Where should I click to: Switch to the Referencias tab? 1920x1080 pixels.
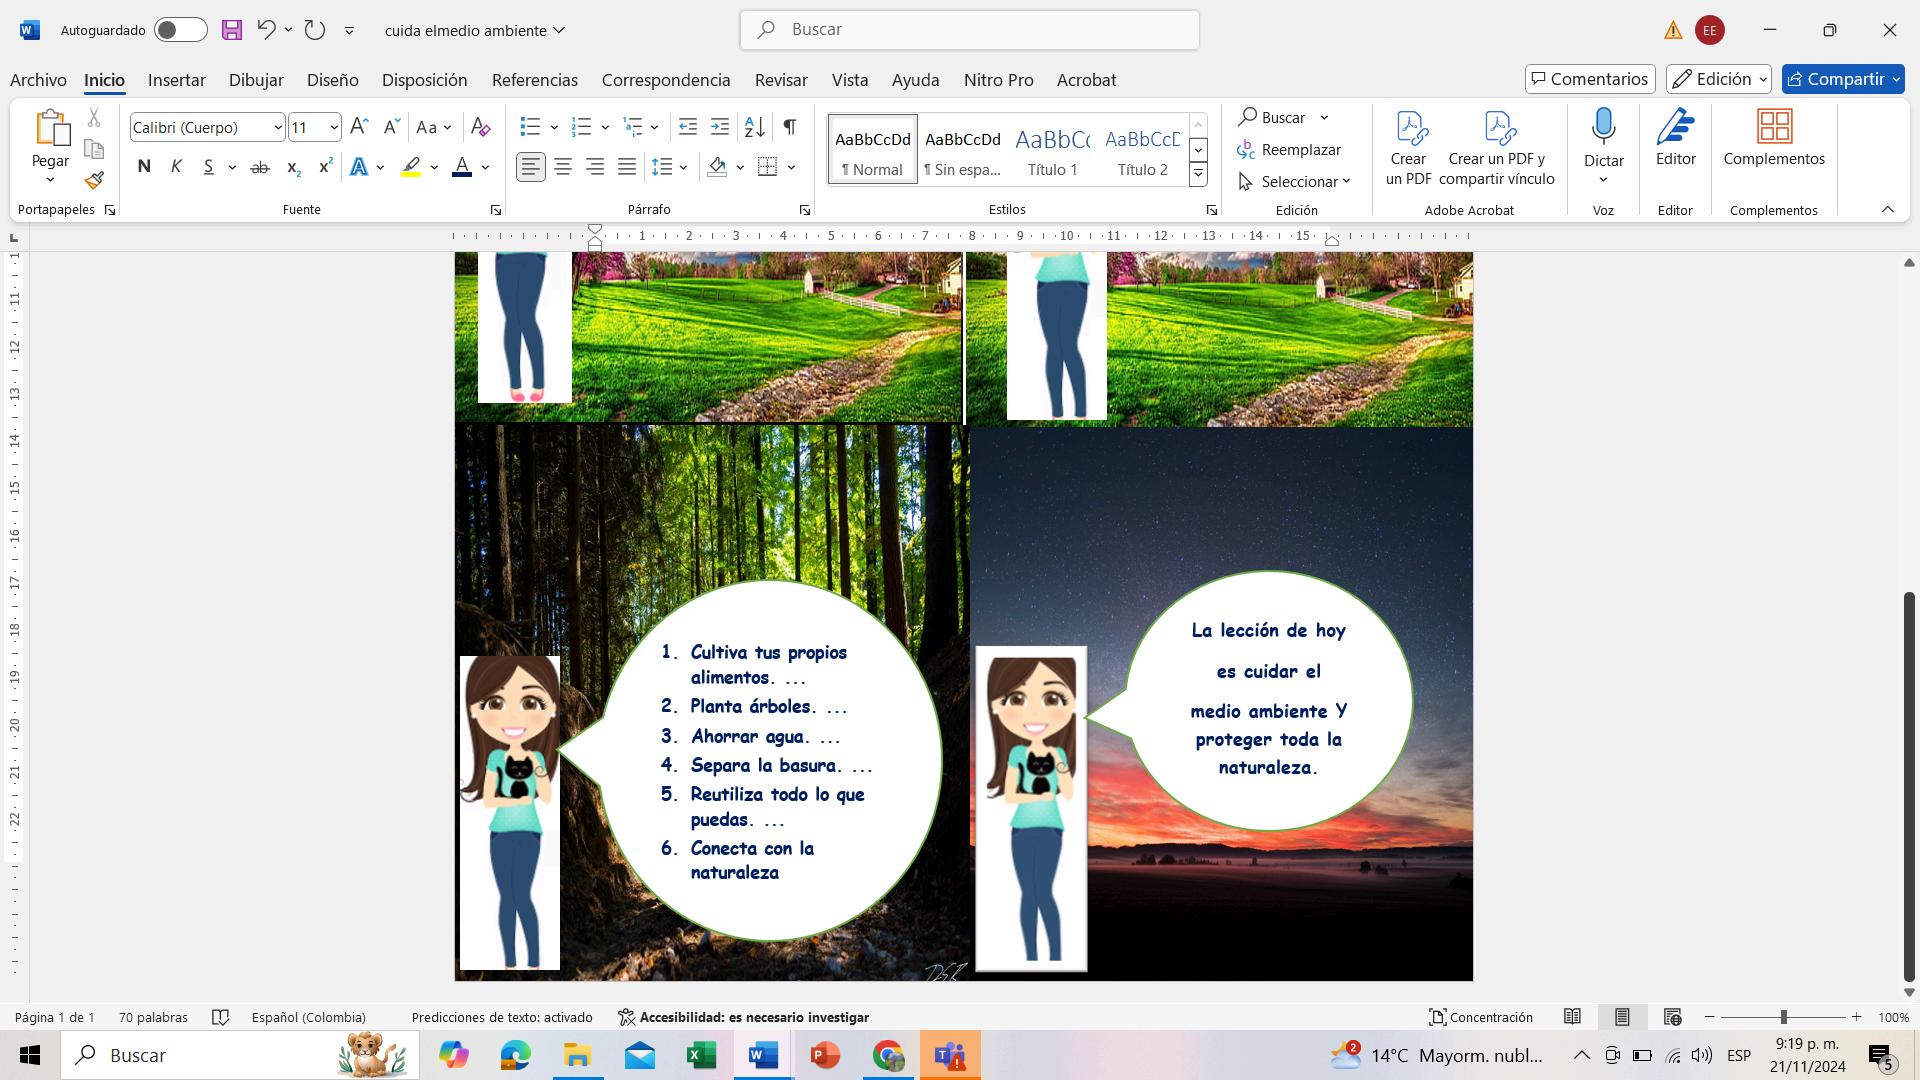coord(534,80)
